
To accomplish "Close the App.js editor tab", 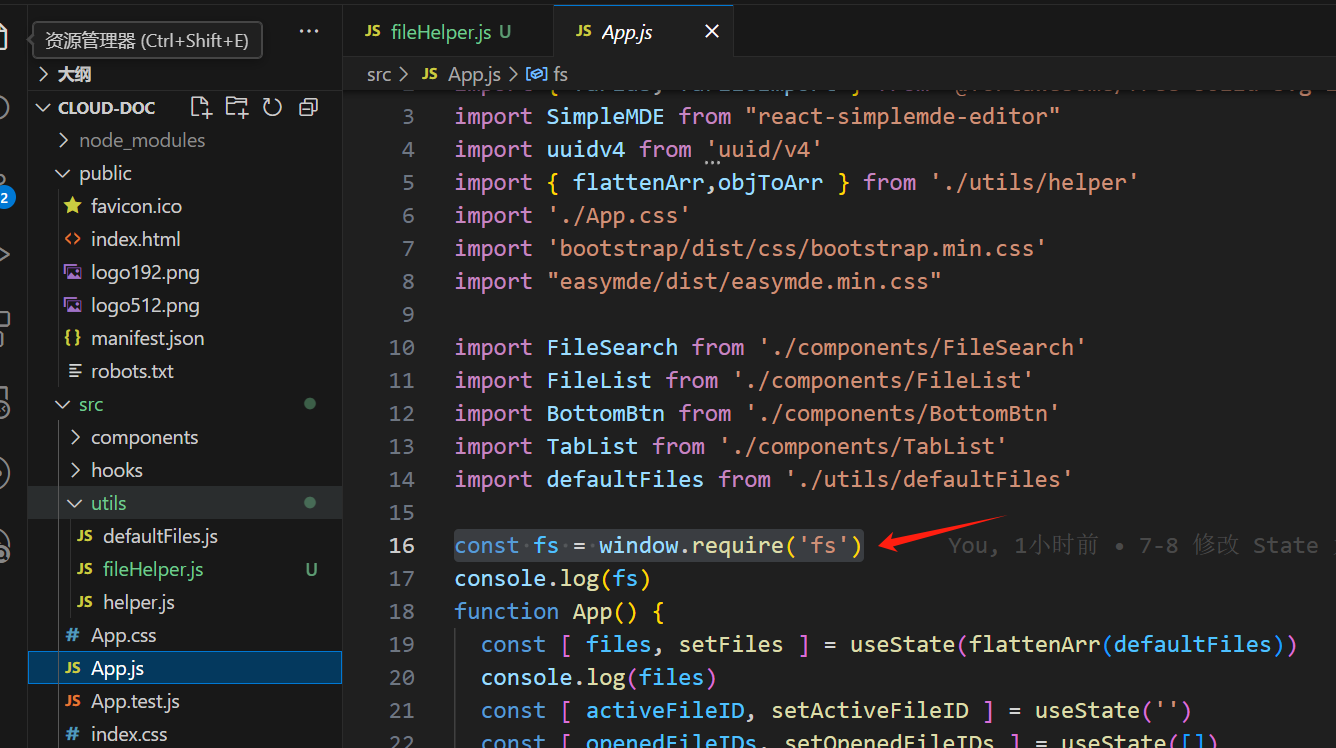I will [x=712, y=32].
